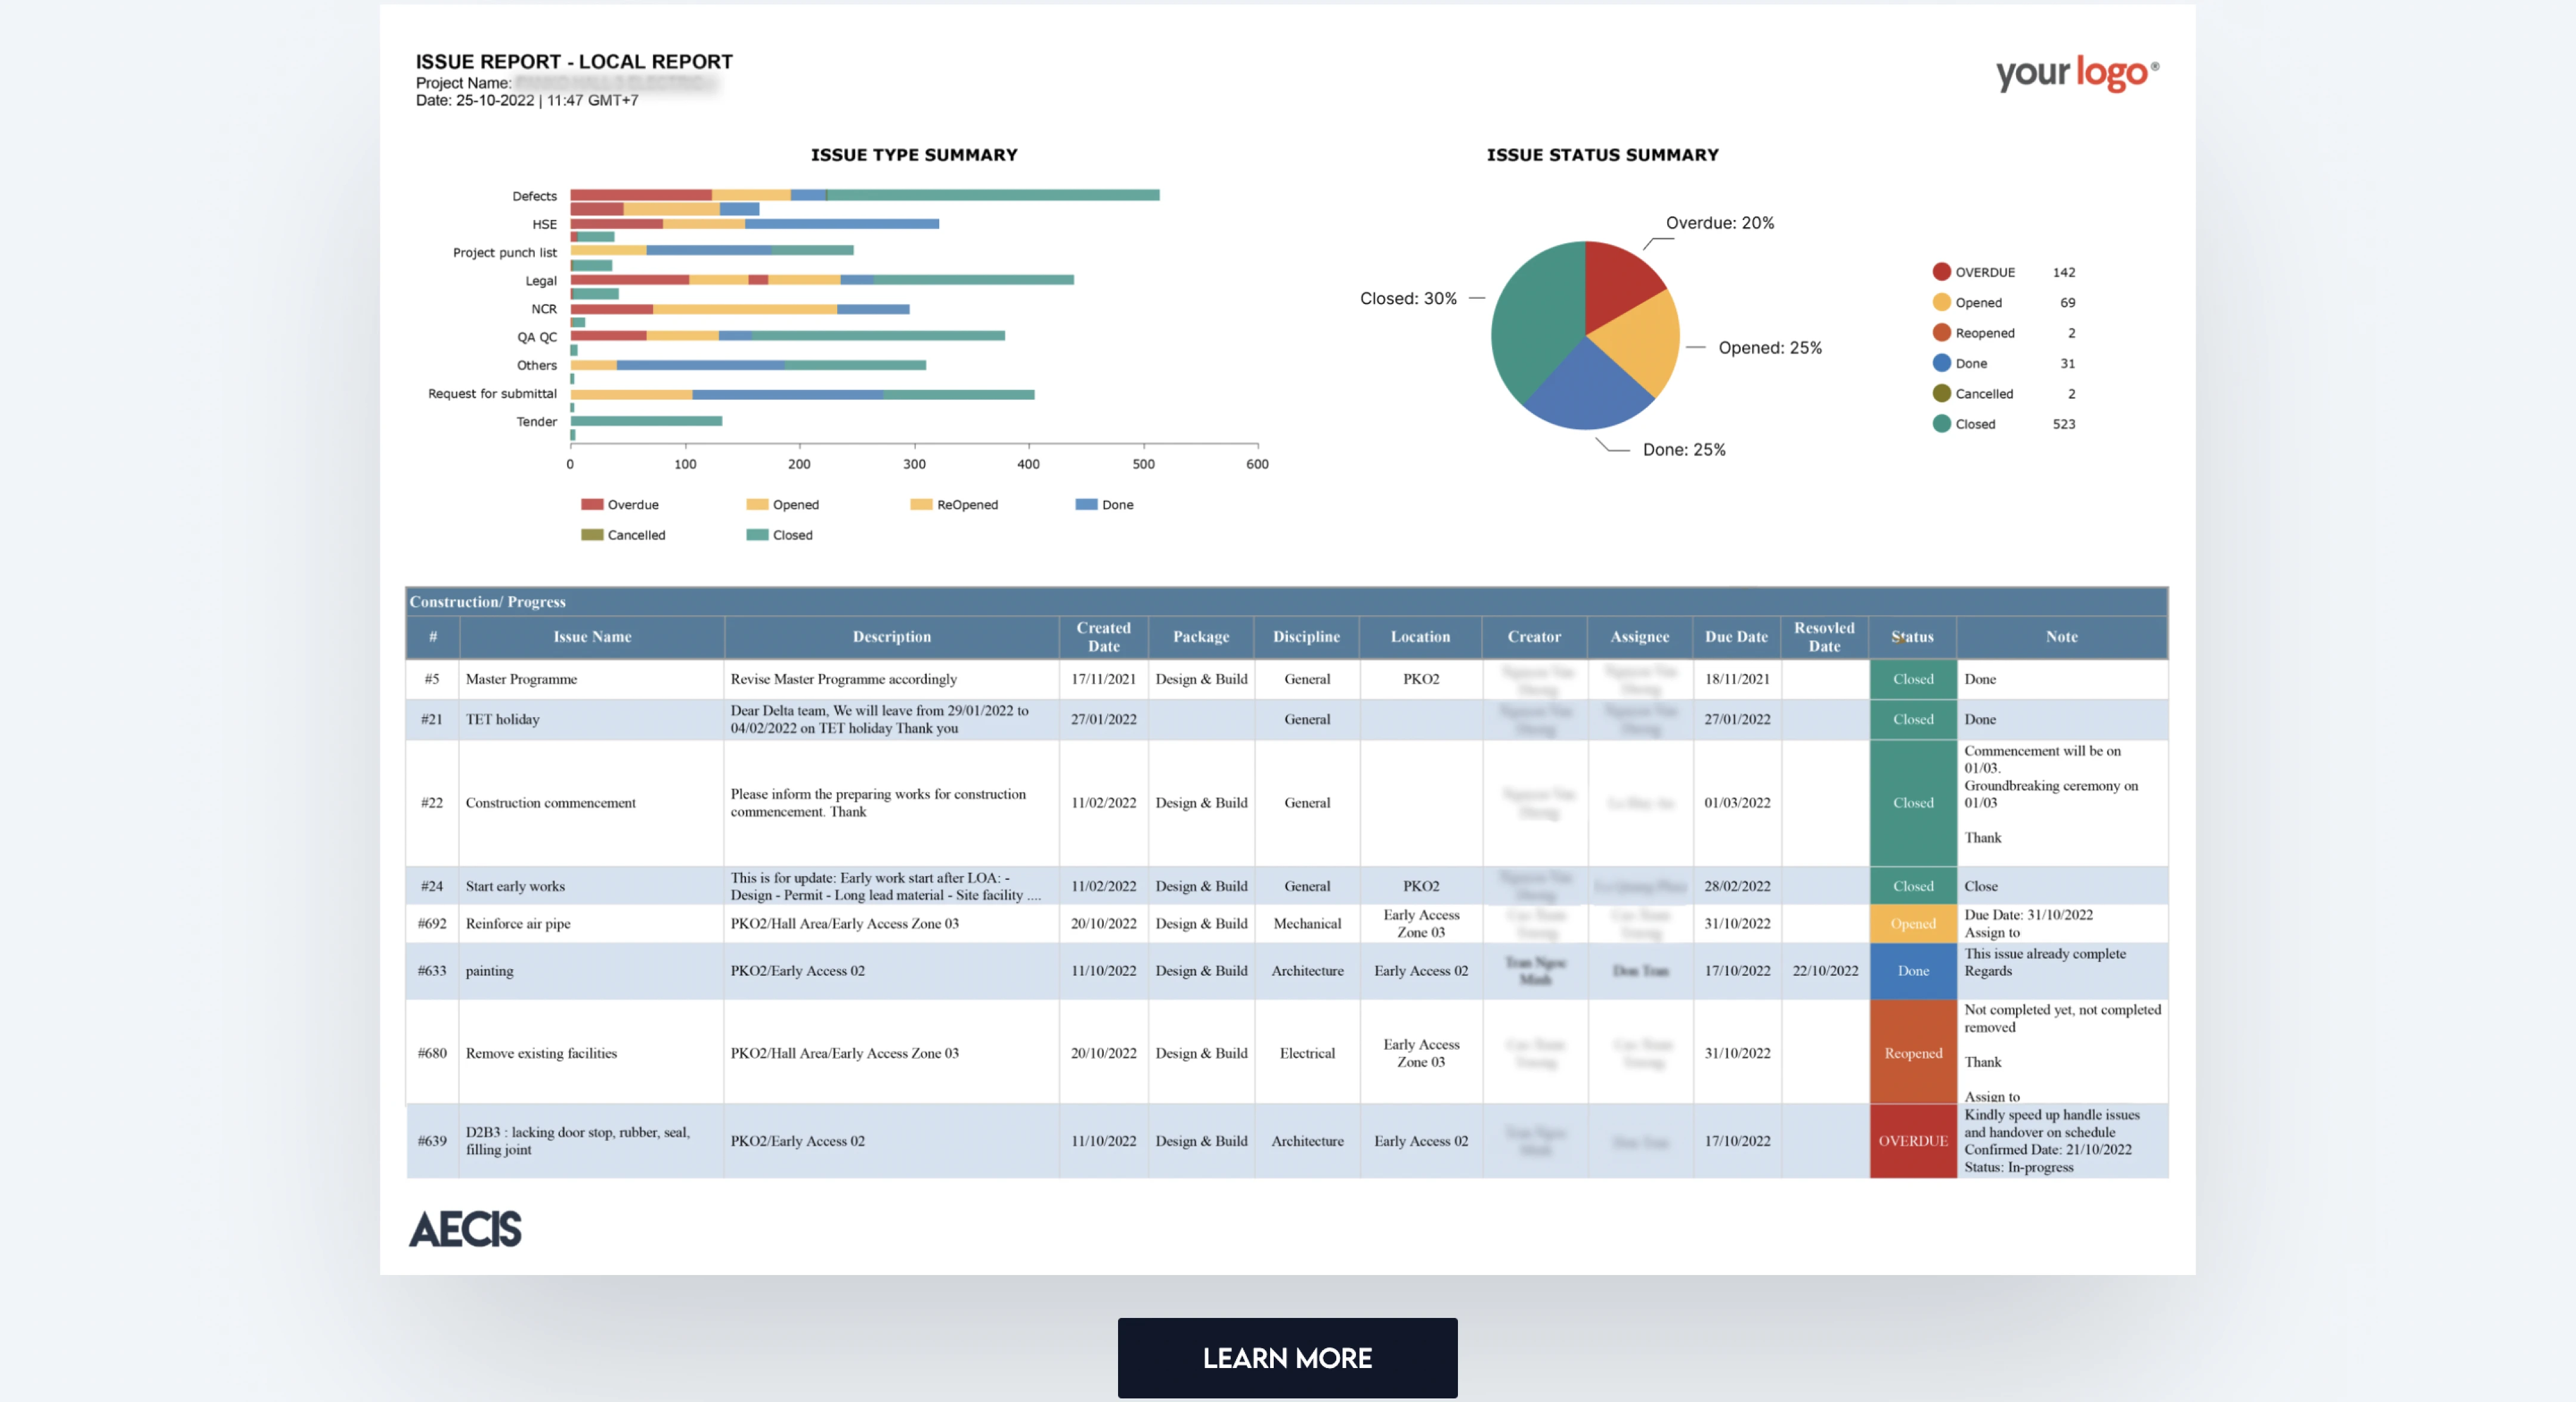2576x1402 pixels.
Task: Click the 'Status' column header
Action: coord(1912,637)
